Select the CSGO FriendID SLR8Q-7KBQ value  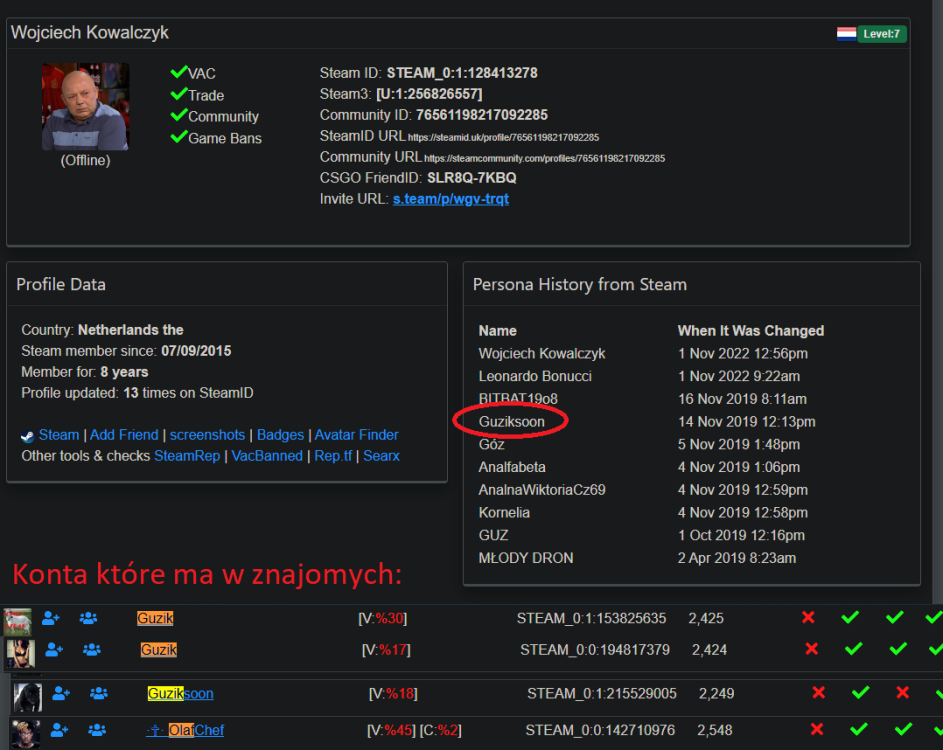point(472,178)
